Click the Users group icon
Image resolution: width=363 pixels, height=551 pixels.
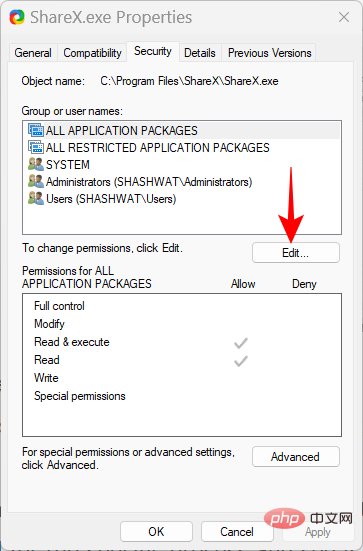coord(36,199)
